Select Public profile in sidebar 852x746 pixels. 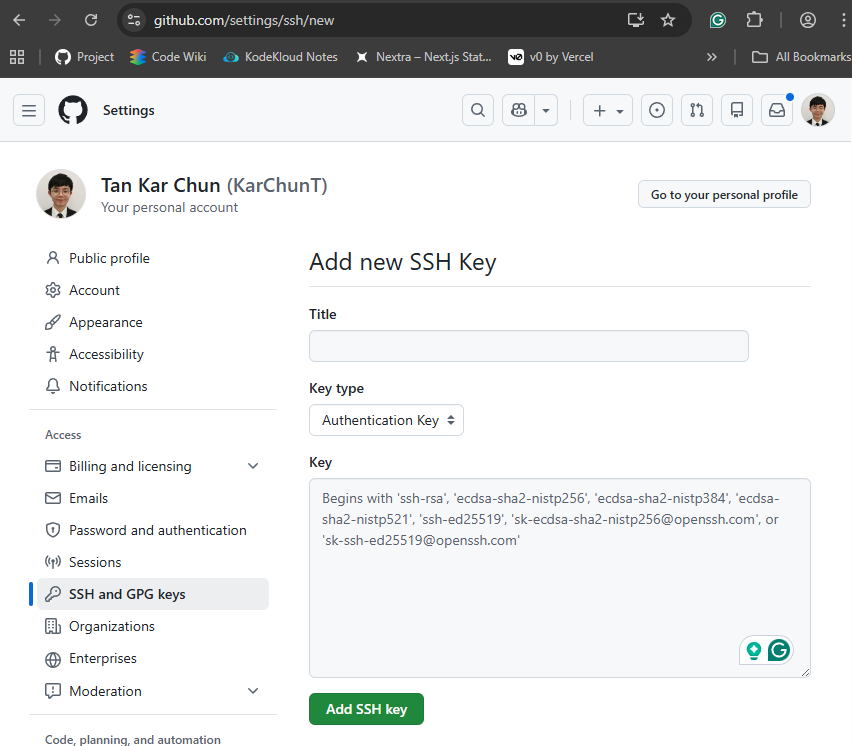(x=109, y=258)
